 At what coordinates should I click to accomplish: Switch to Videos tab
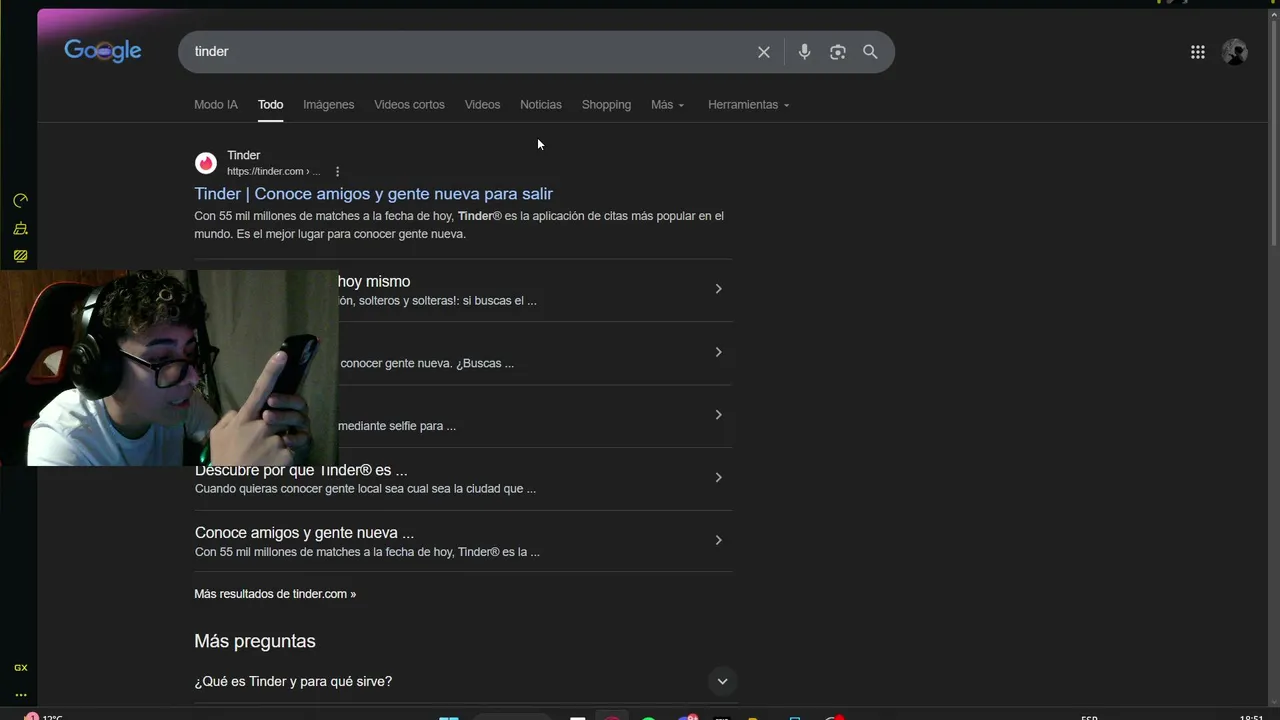[x=482, y=105]
